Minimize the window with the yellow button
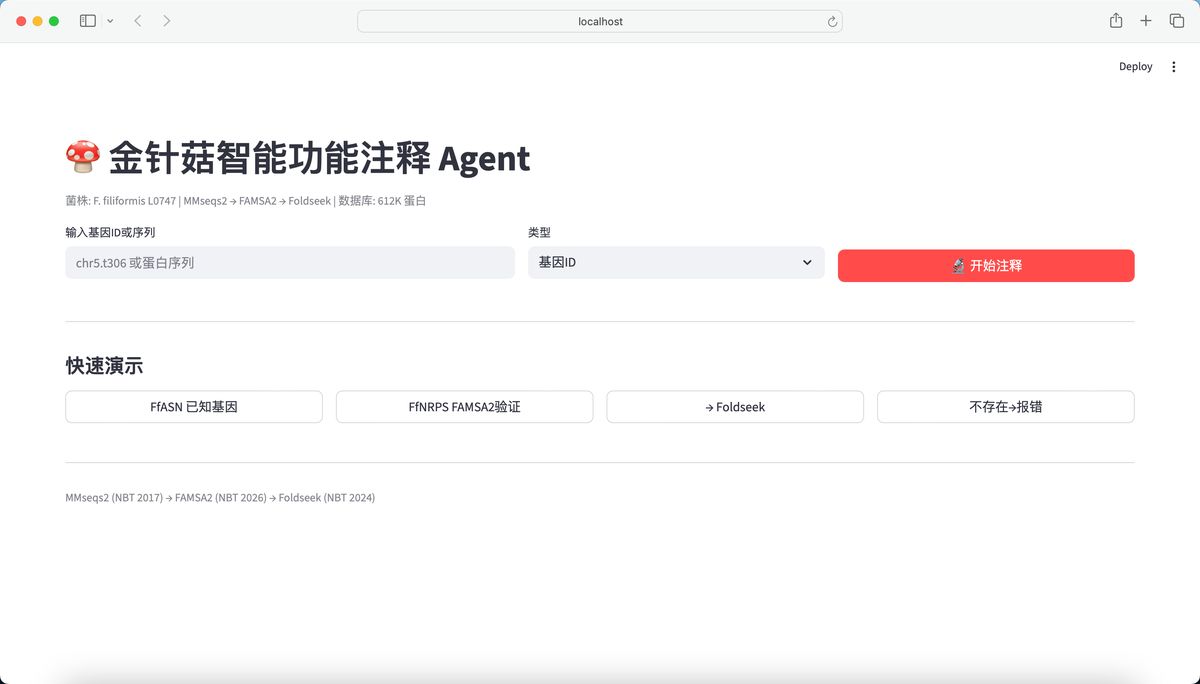 coord(37,21)
